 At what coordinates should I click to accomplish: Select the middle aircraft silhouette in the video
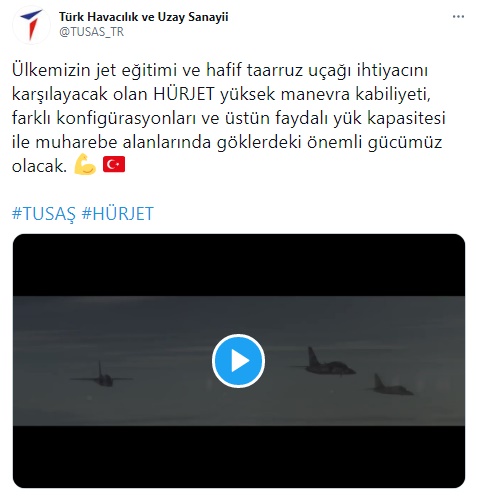[323, 363]
